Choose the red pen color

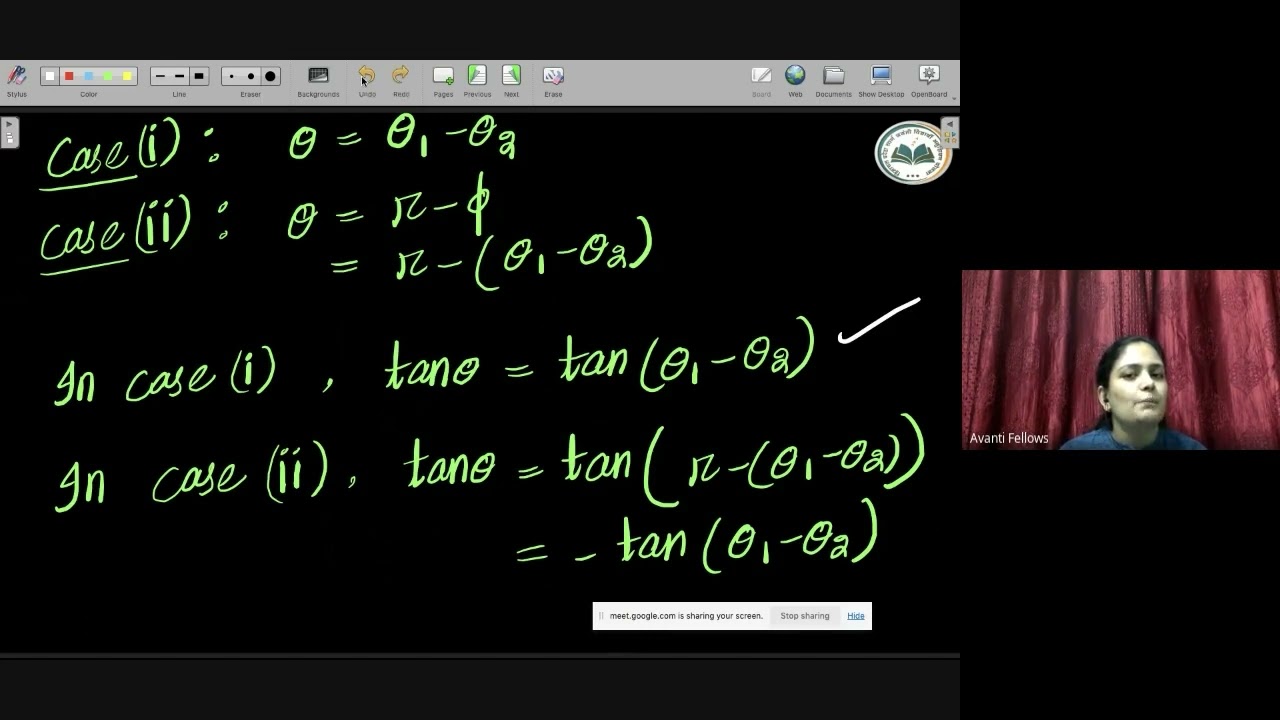[x=69, y=76]
